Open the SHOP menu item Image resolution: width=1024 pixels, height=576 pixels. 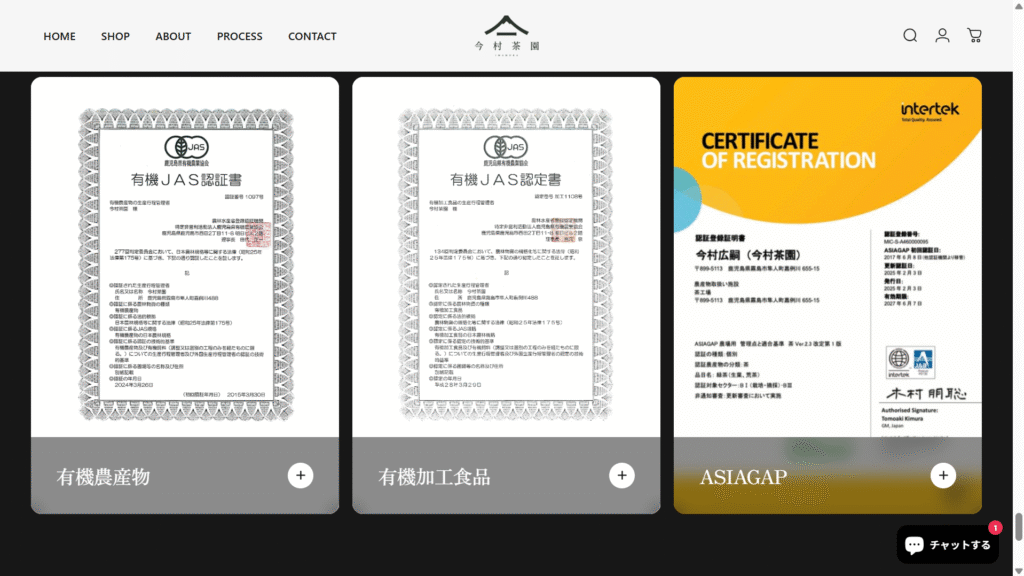pyautogui.click(x=115, y=37)
